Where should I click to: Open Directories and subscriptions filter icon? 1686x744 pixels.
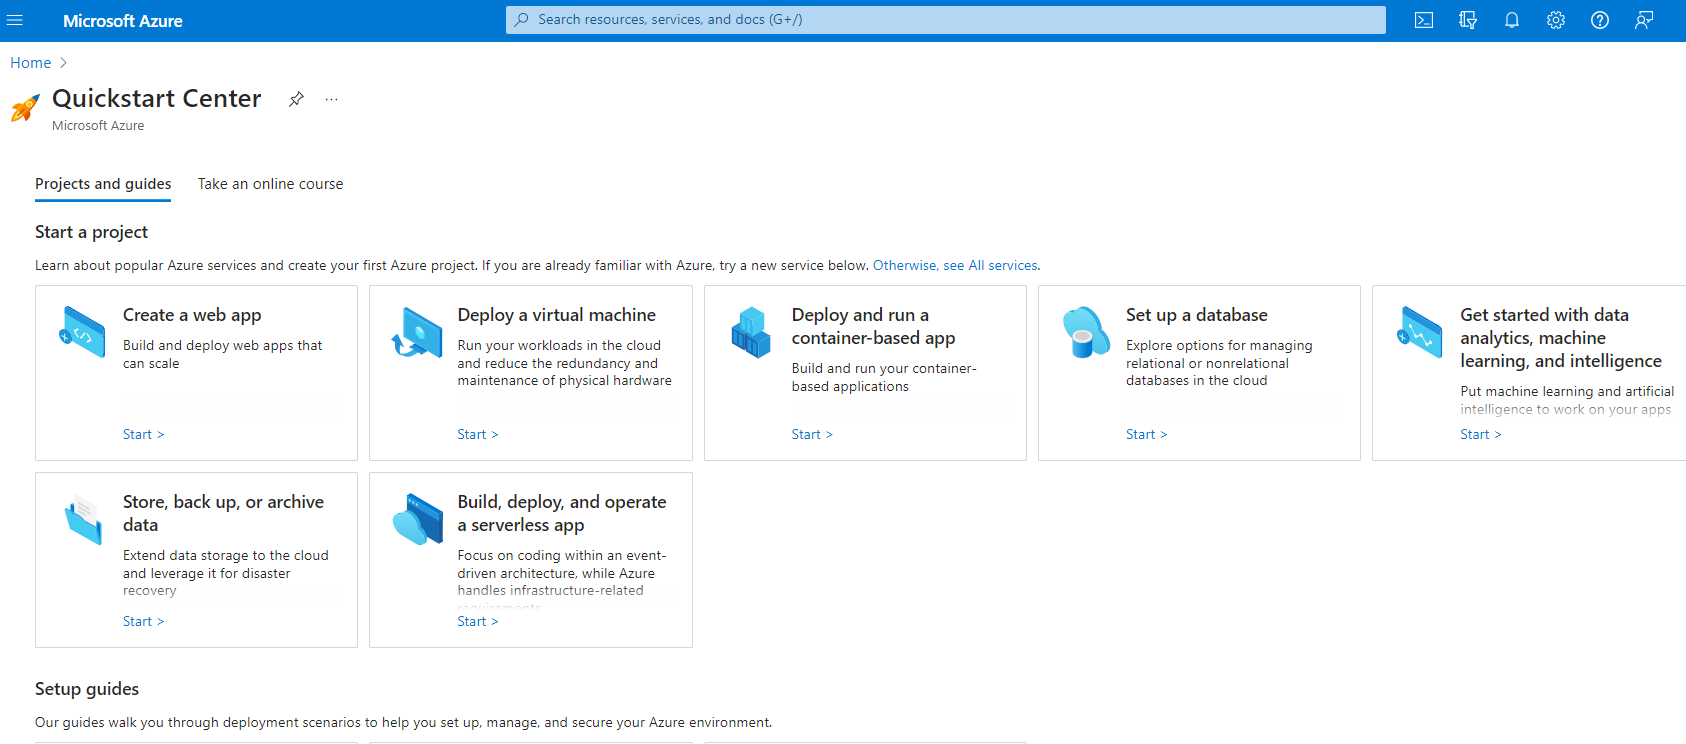pos(1468,20)
